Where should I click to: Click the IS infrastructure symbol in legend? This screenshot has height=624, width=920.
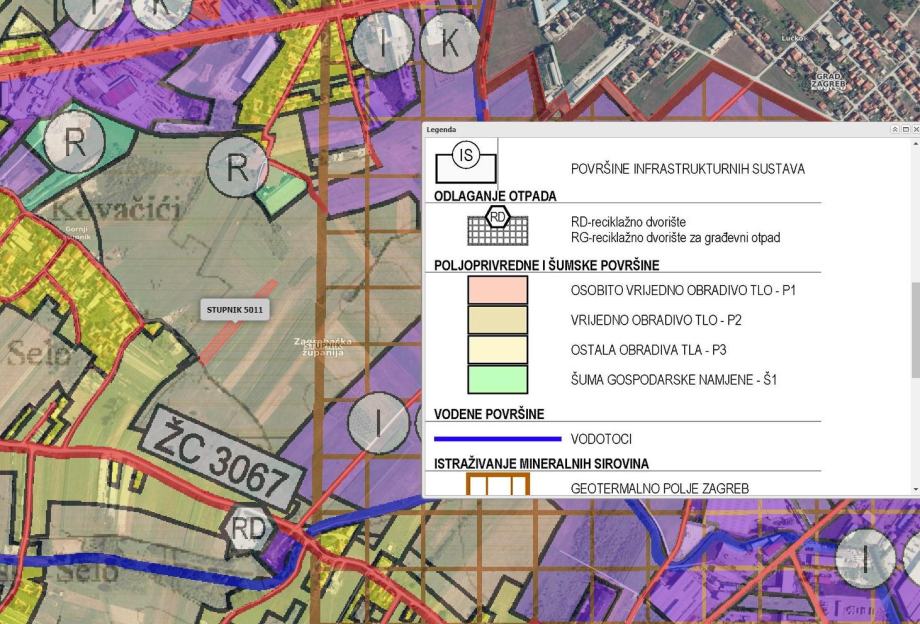click(x=466, y=162)
